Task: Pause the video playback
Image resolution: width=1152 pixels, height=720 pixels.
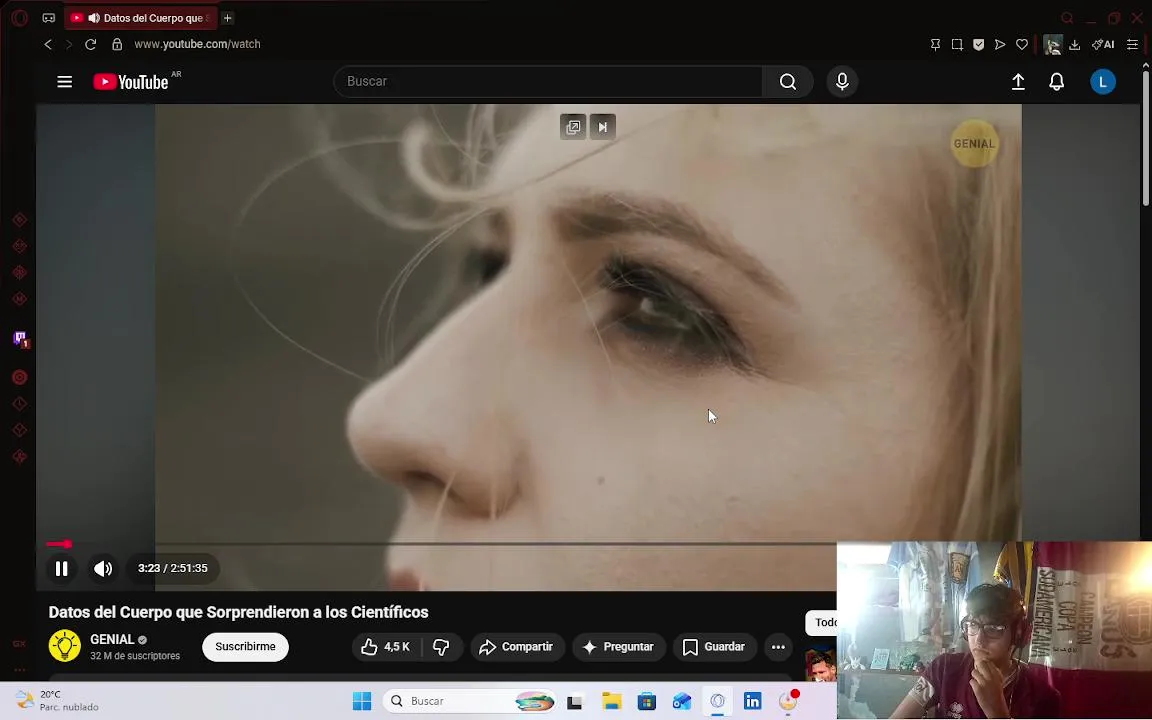Action: click(62, 568)
